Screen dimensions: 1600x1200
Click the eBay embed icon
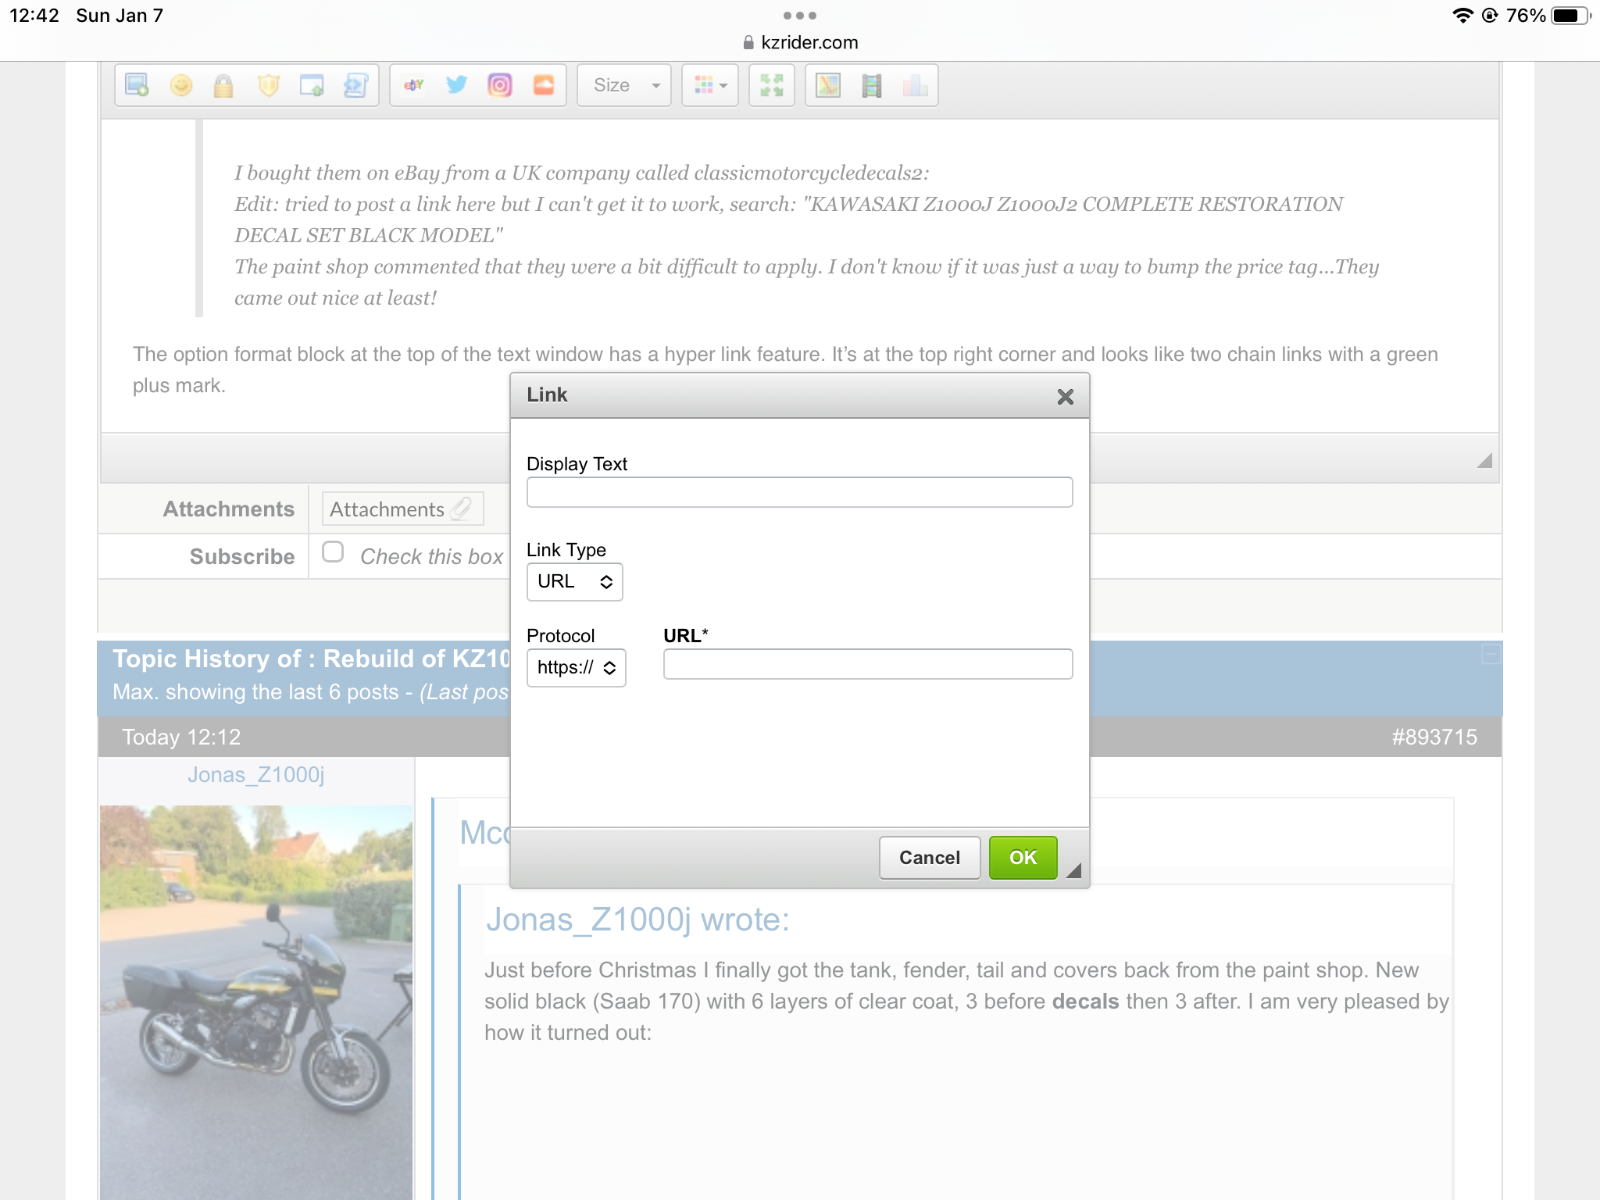click(414, 86)
